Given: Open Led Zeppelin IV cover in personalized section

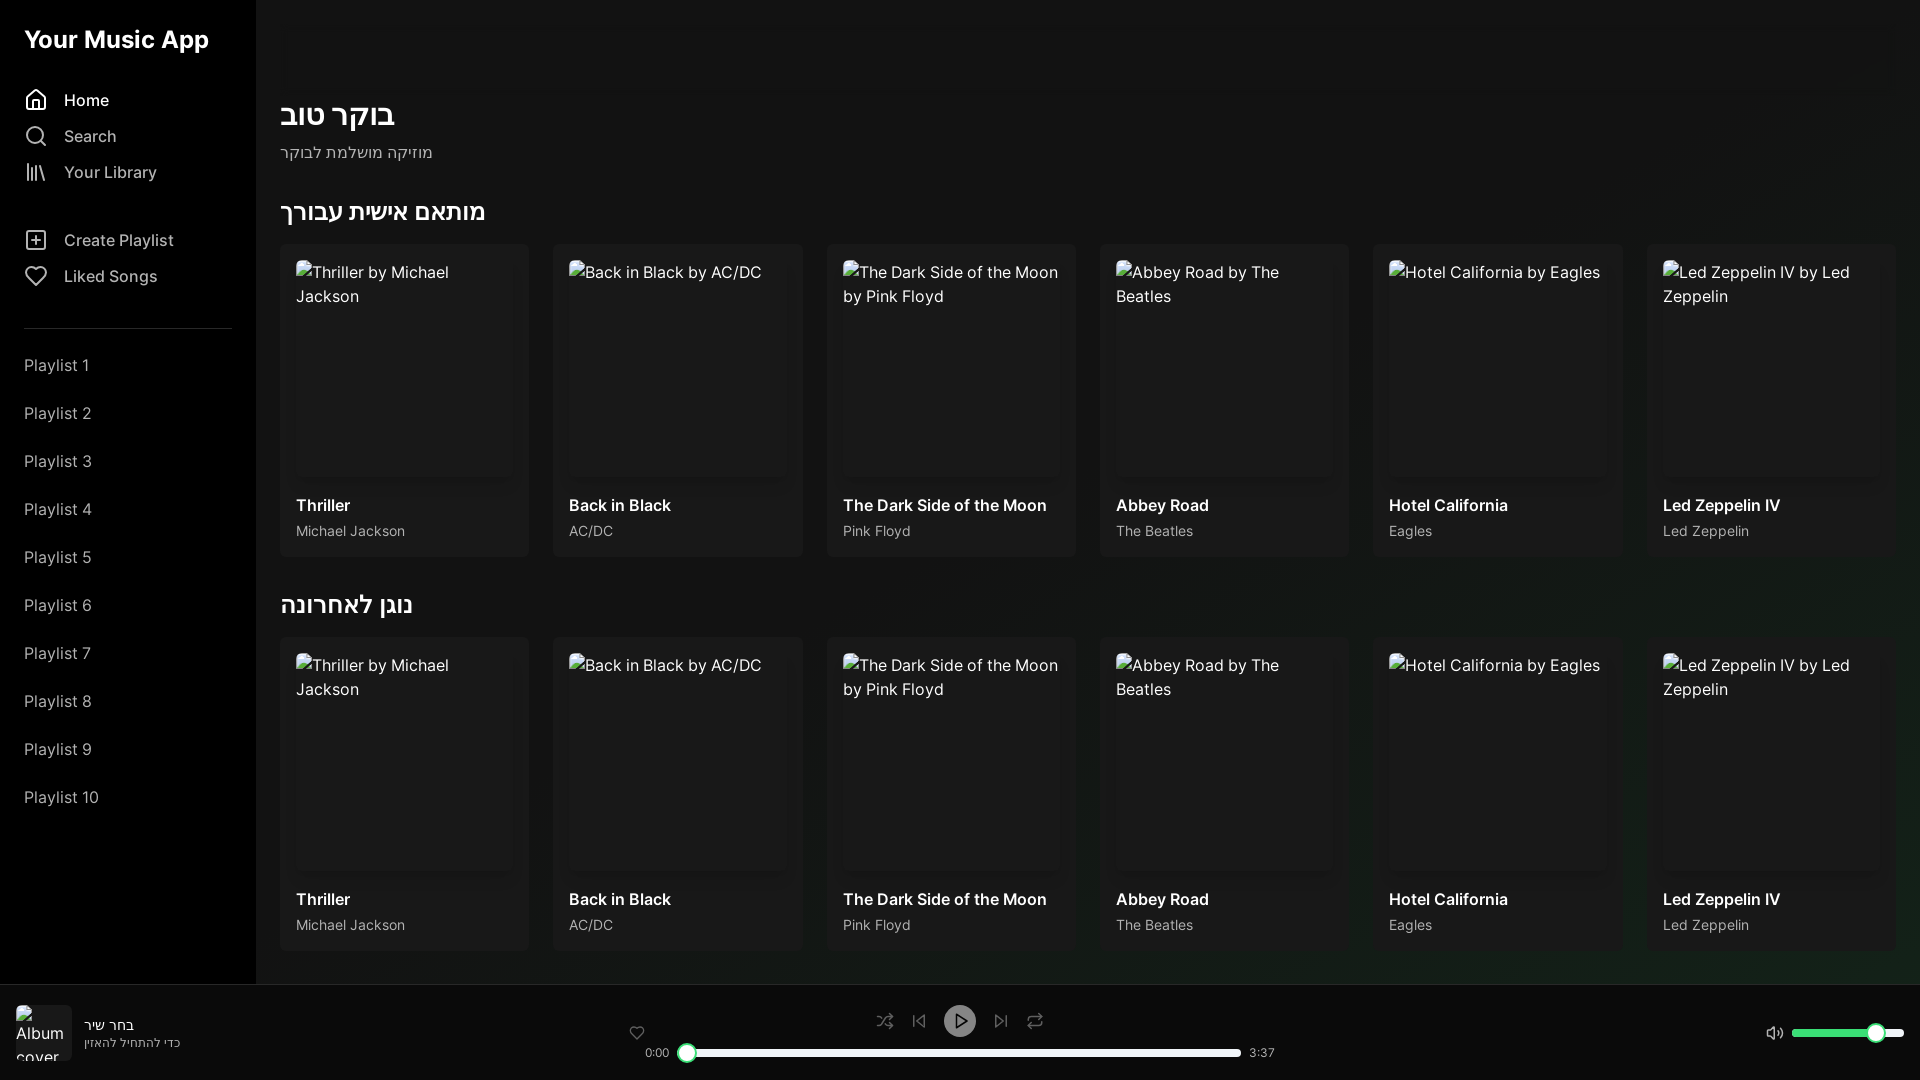Looking at the screenshot, I should [x=1771, y=368].
